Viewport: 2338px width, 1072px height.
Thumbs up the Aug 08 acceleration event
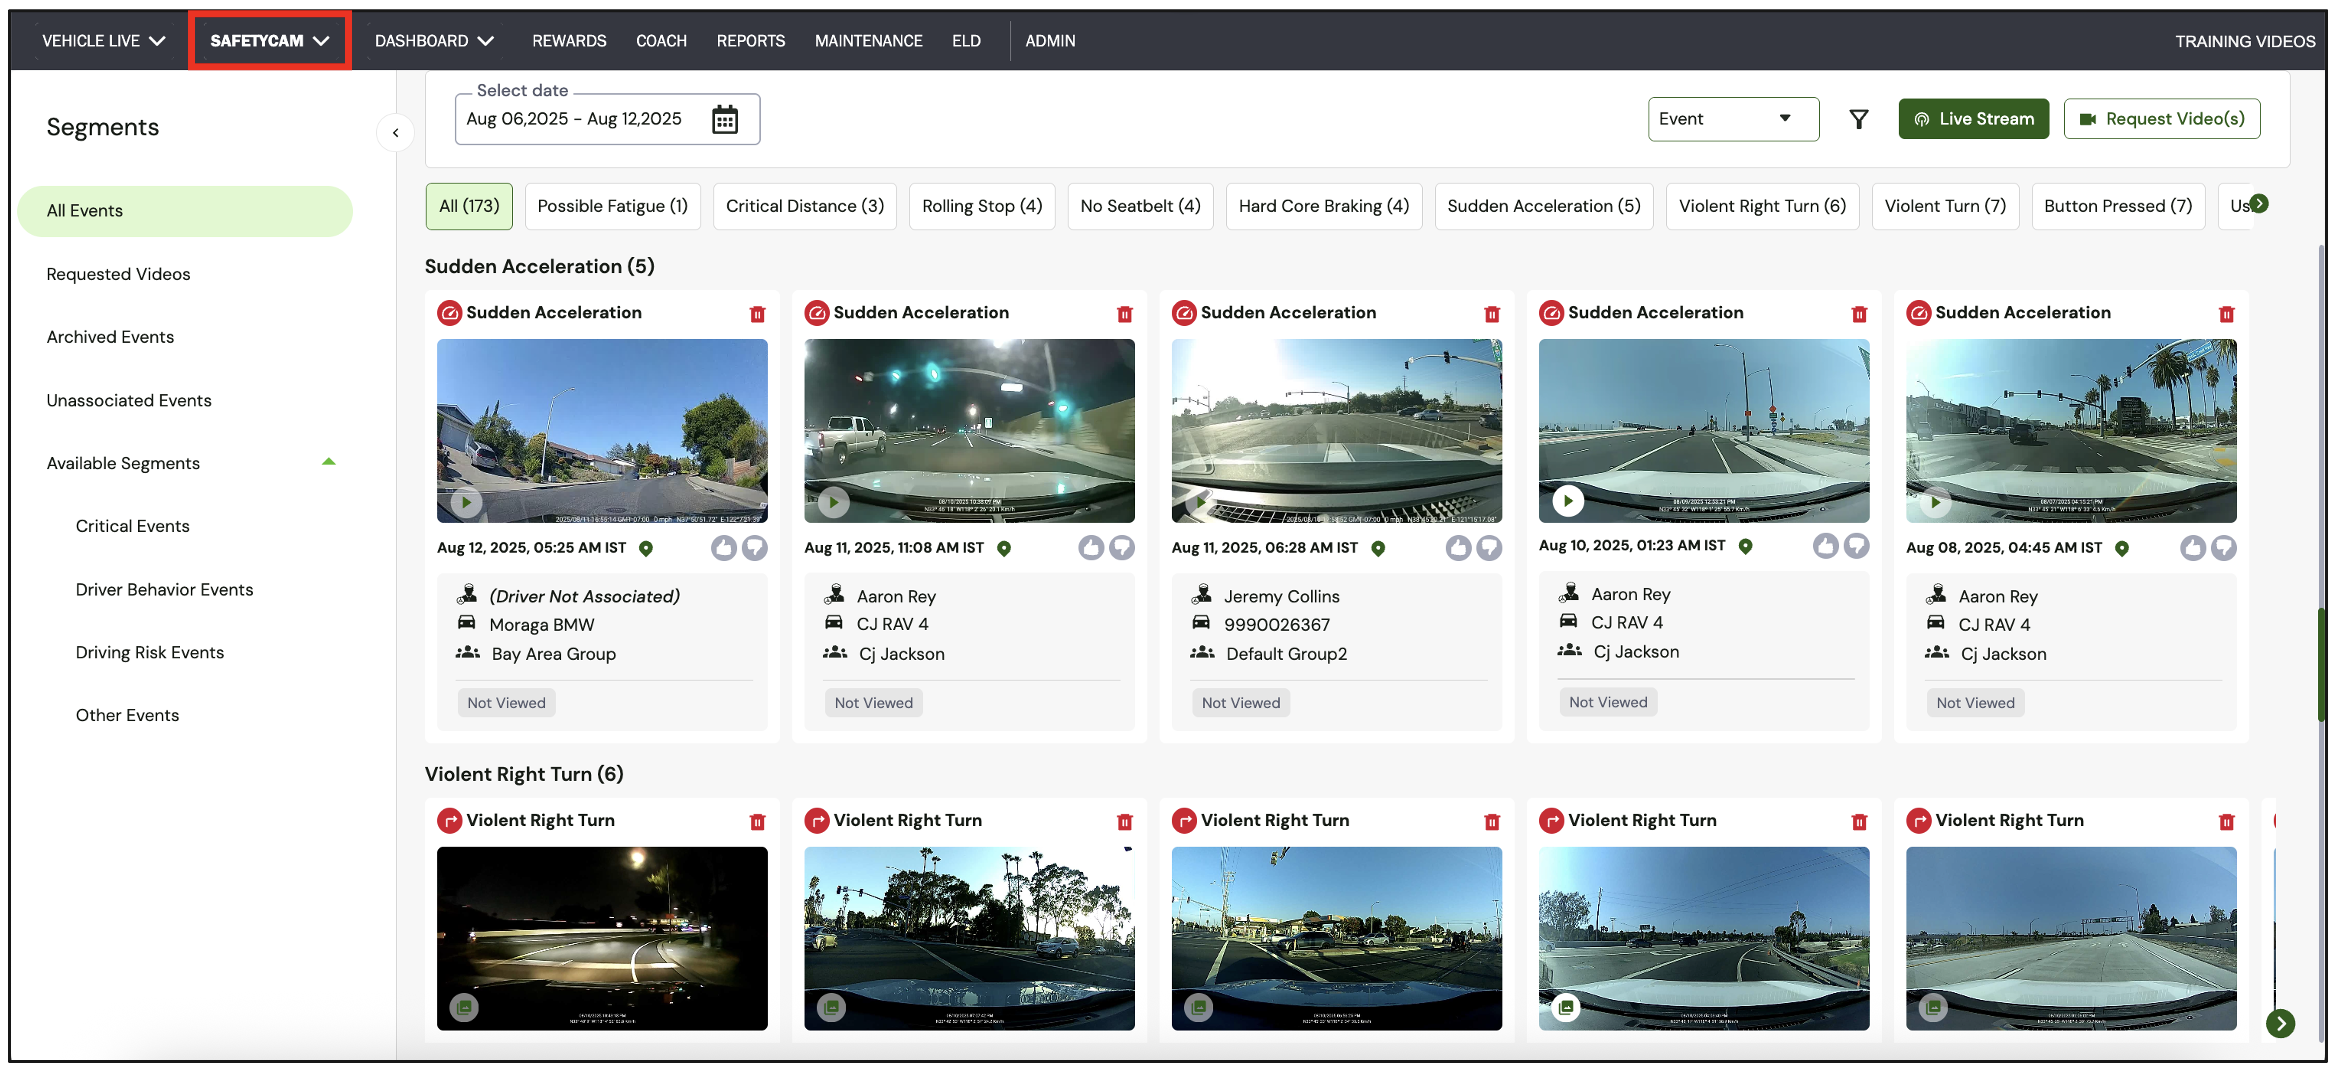(2192, 548)
